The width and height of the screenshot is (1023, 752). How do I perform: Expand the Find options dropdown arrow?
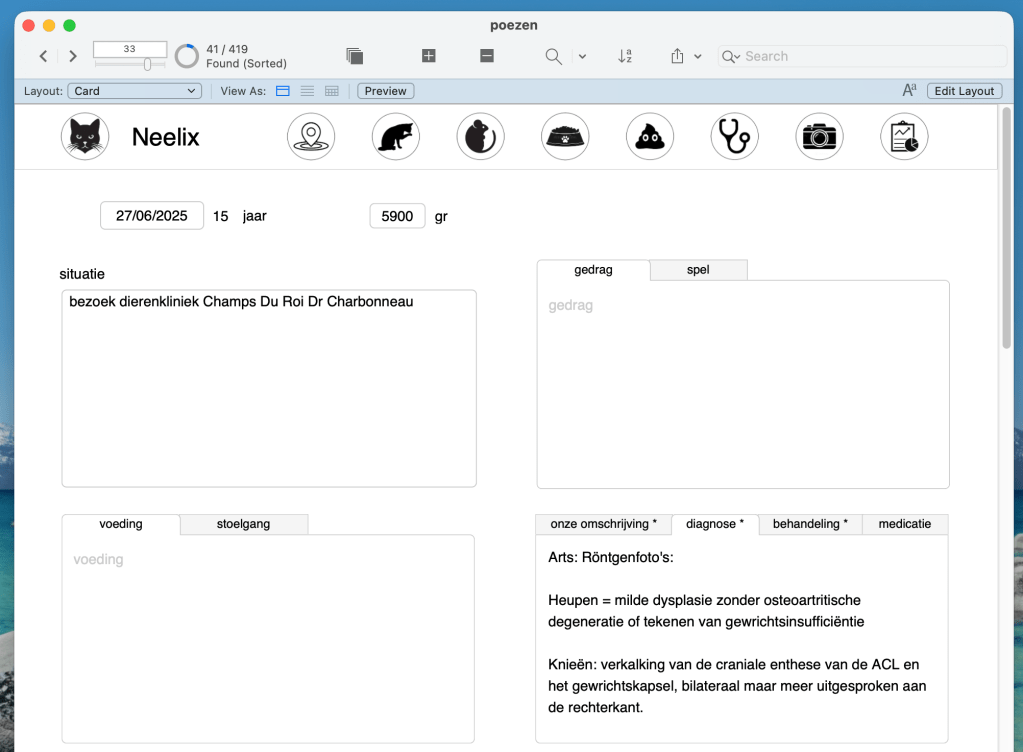[x=583, y=57]
